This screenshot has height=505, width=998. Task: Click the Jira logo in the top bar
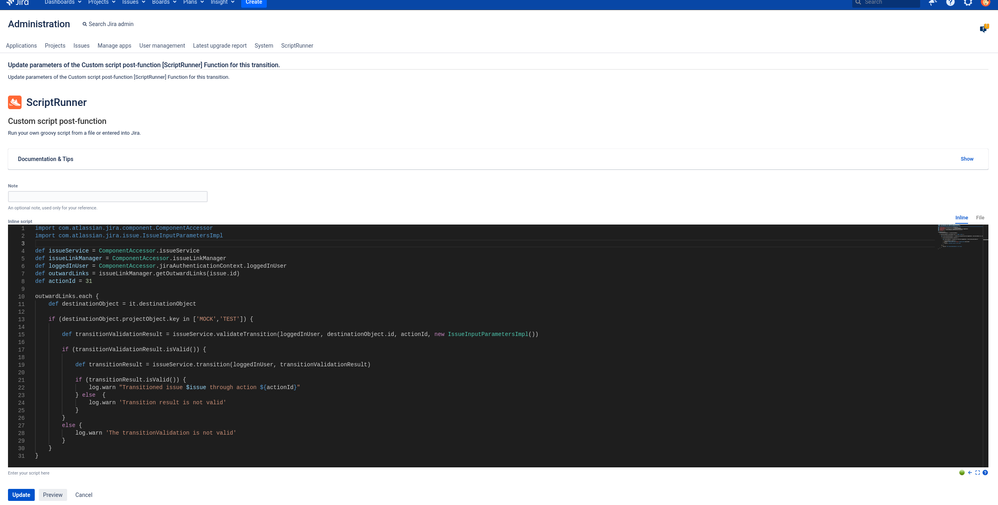[18, 3]
